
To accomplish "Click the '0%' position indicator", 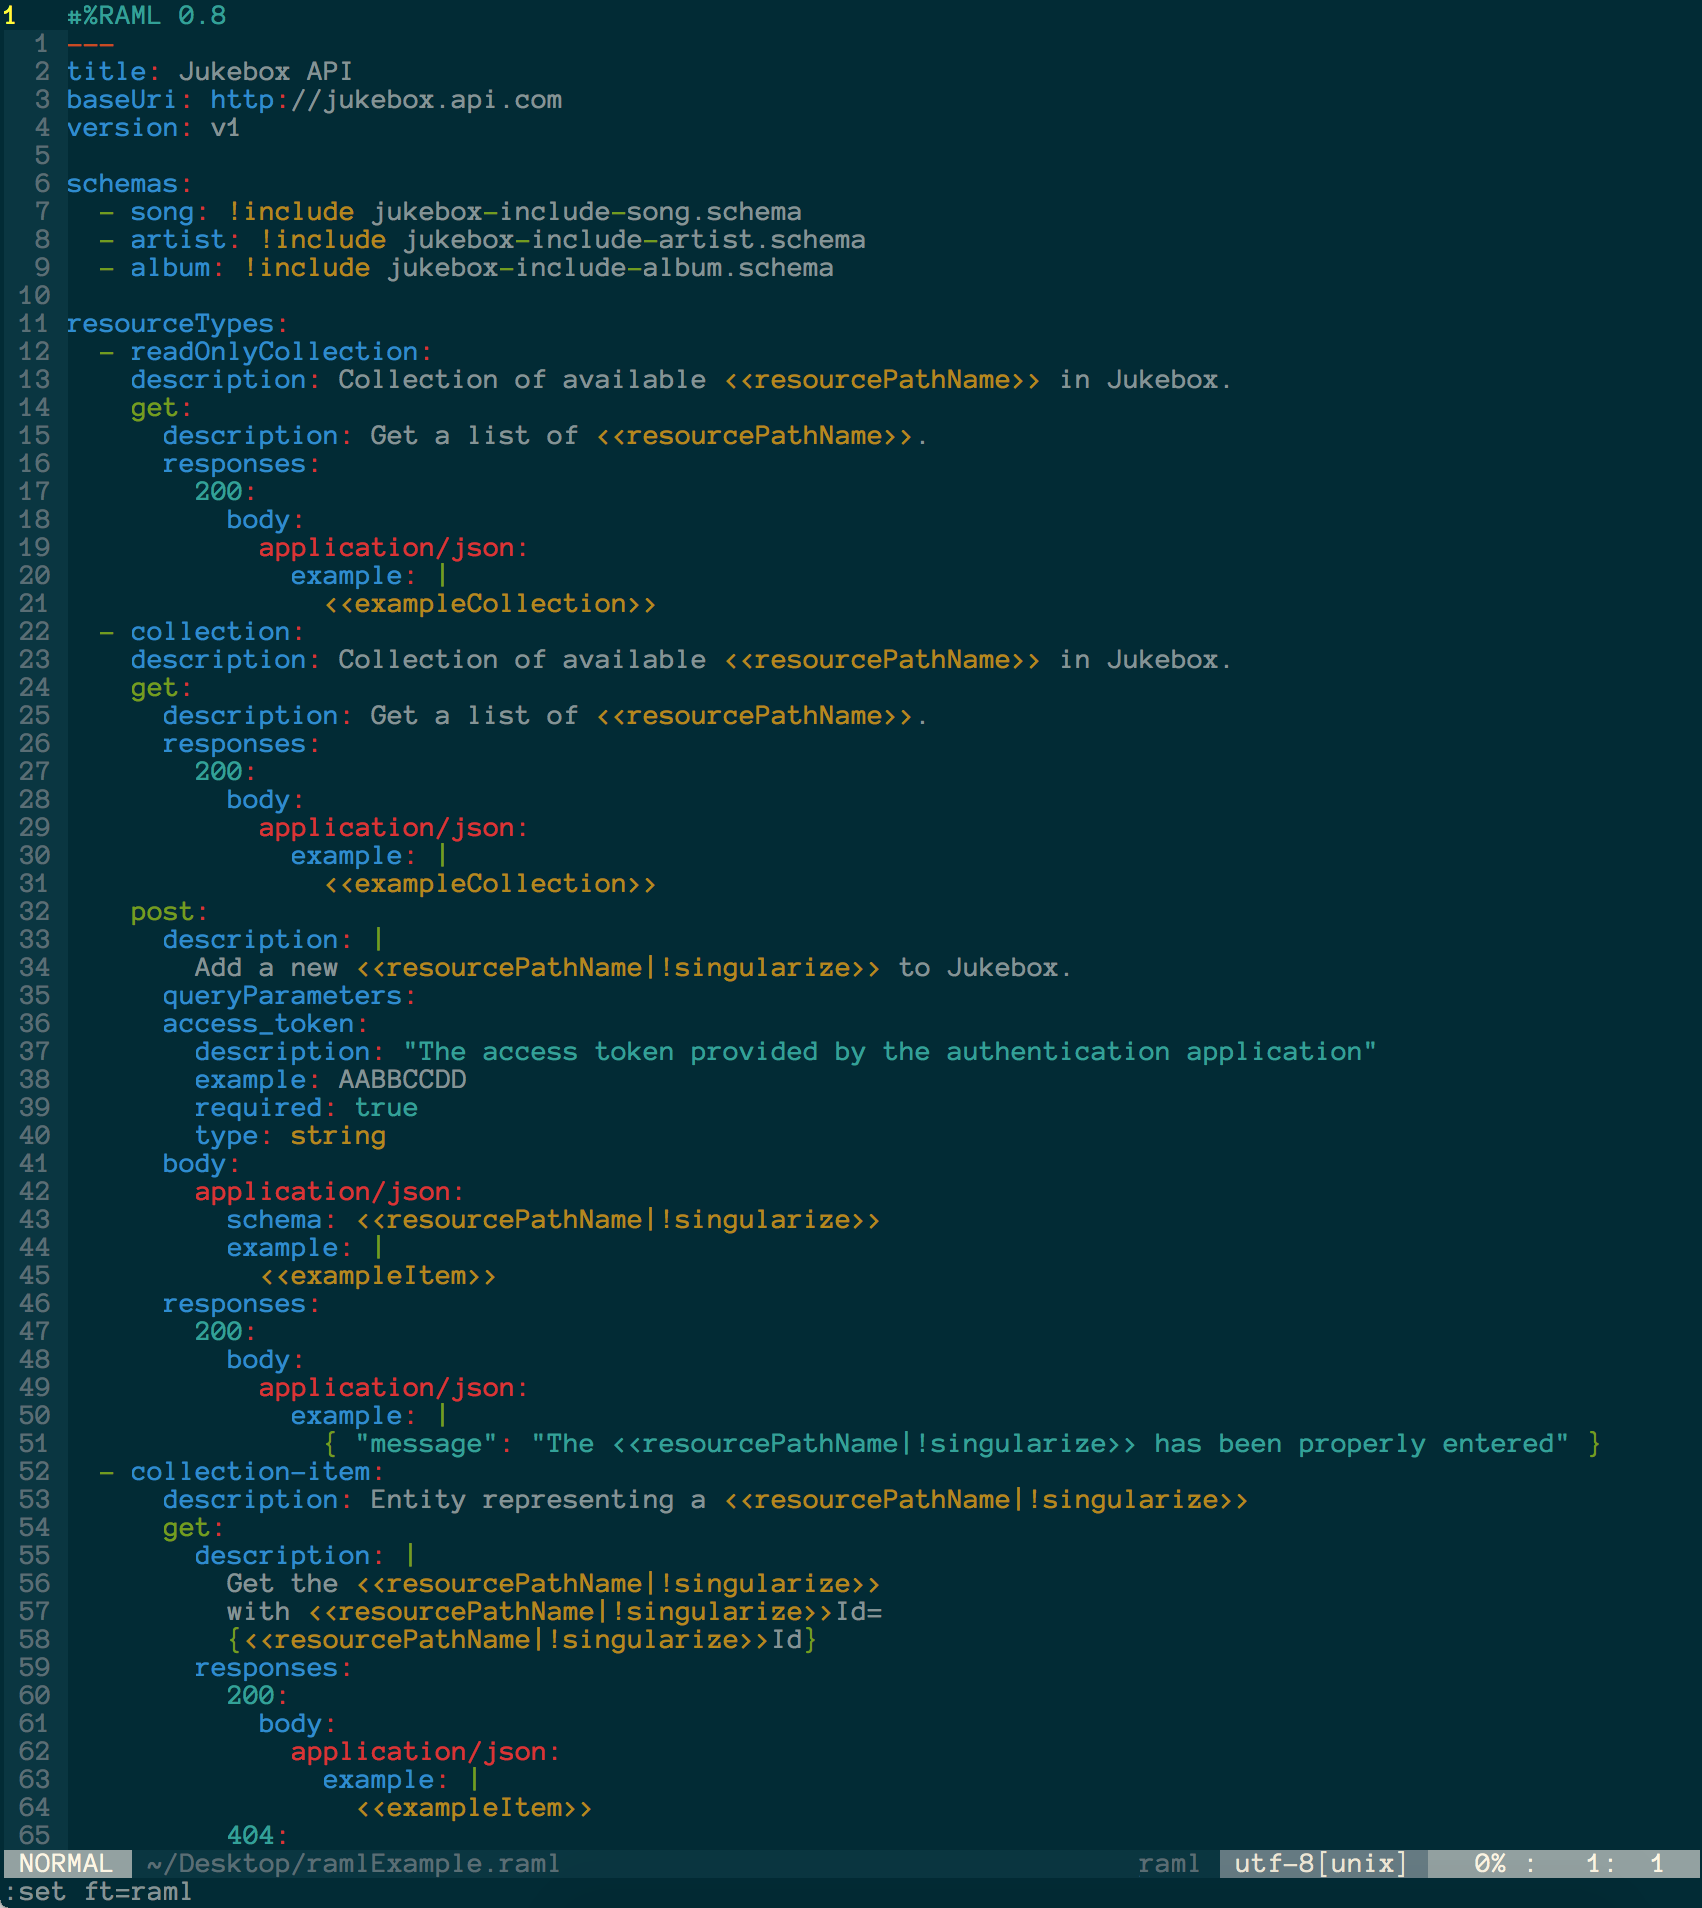I will pos(1490,1863).
